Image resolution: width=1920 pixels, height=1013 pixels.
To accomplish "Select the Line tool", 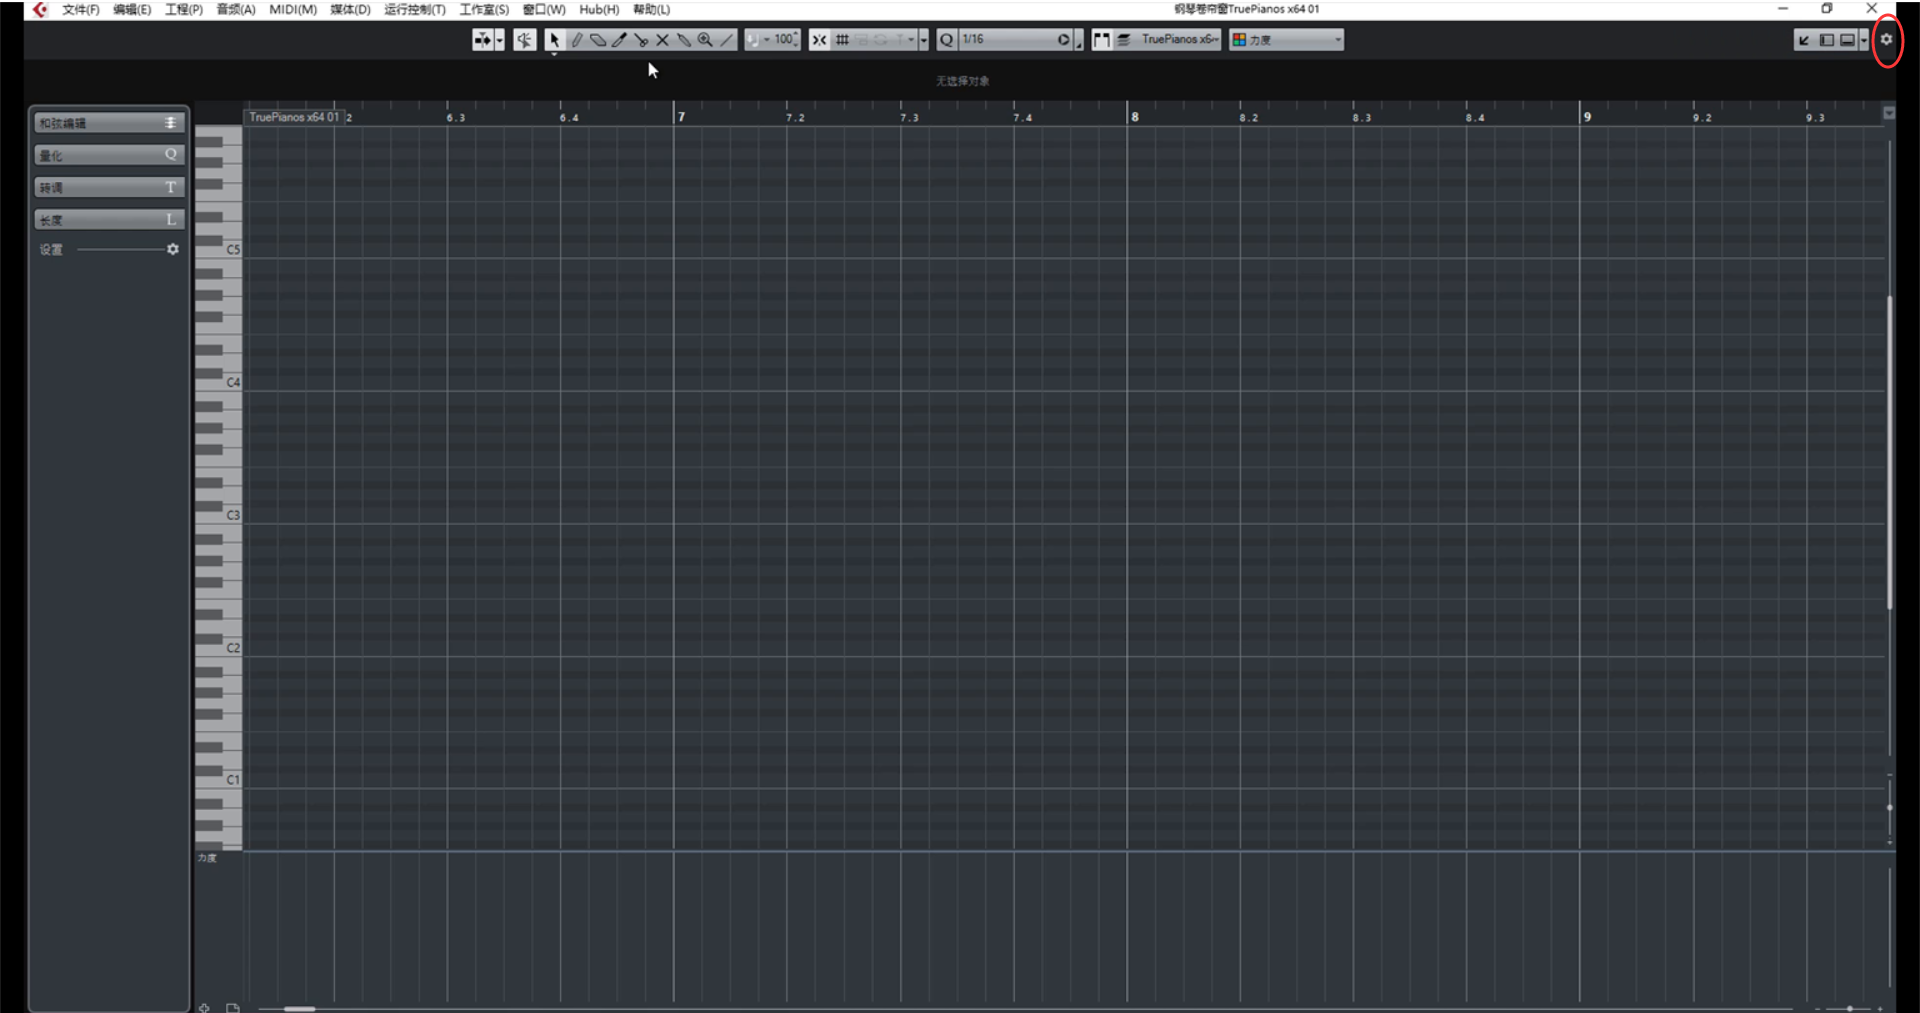I will coord(727,40).
